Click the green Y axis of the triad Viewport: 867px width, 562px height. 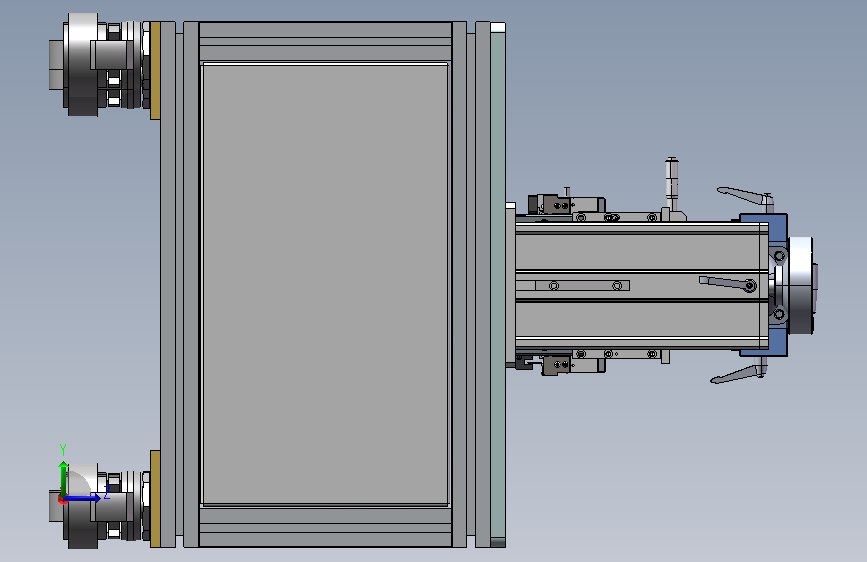click(x=64, y=478)
